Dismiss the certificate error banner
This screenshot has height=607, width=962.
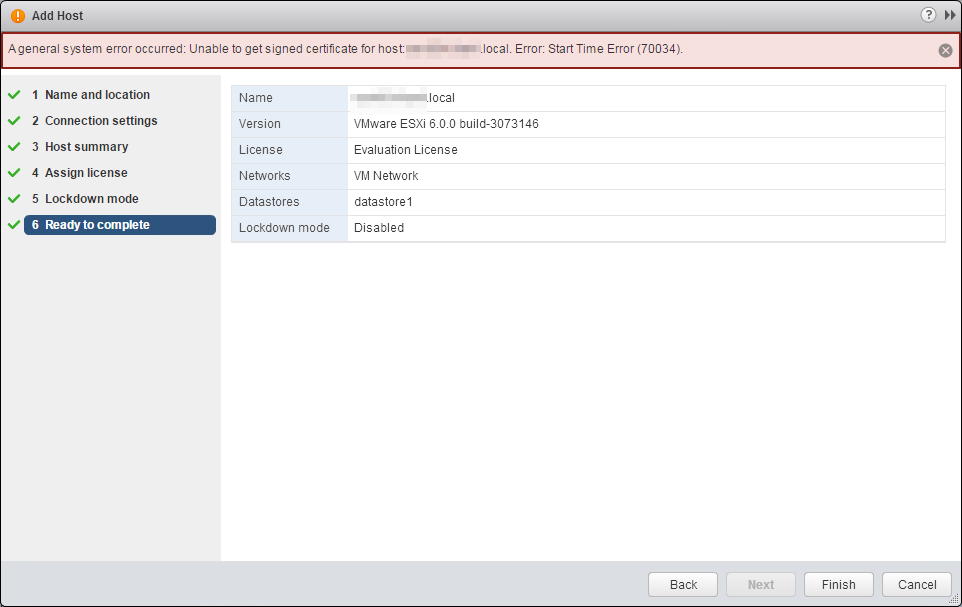(x=945, y=50)
